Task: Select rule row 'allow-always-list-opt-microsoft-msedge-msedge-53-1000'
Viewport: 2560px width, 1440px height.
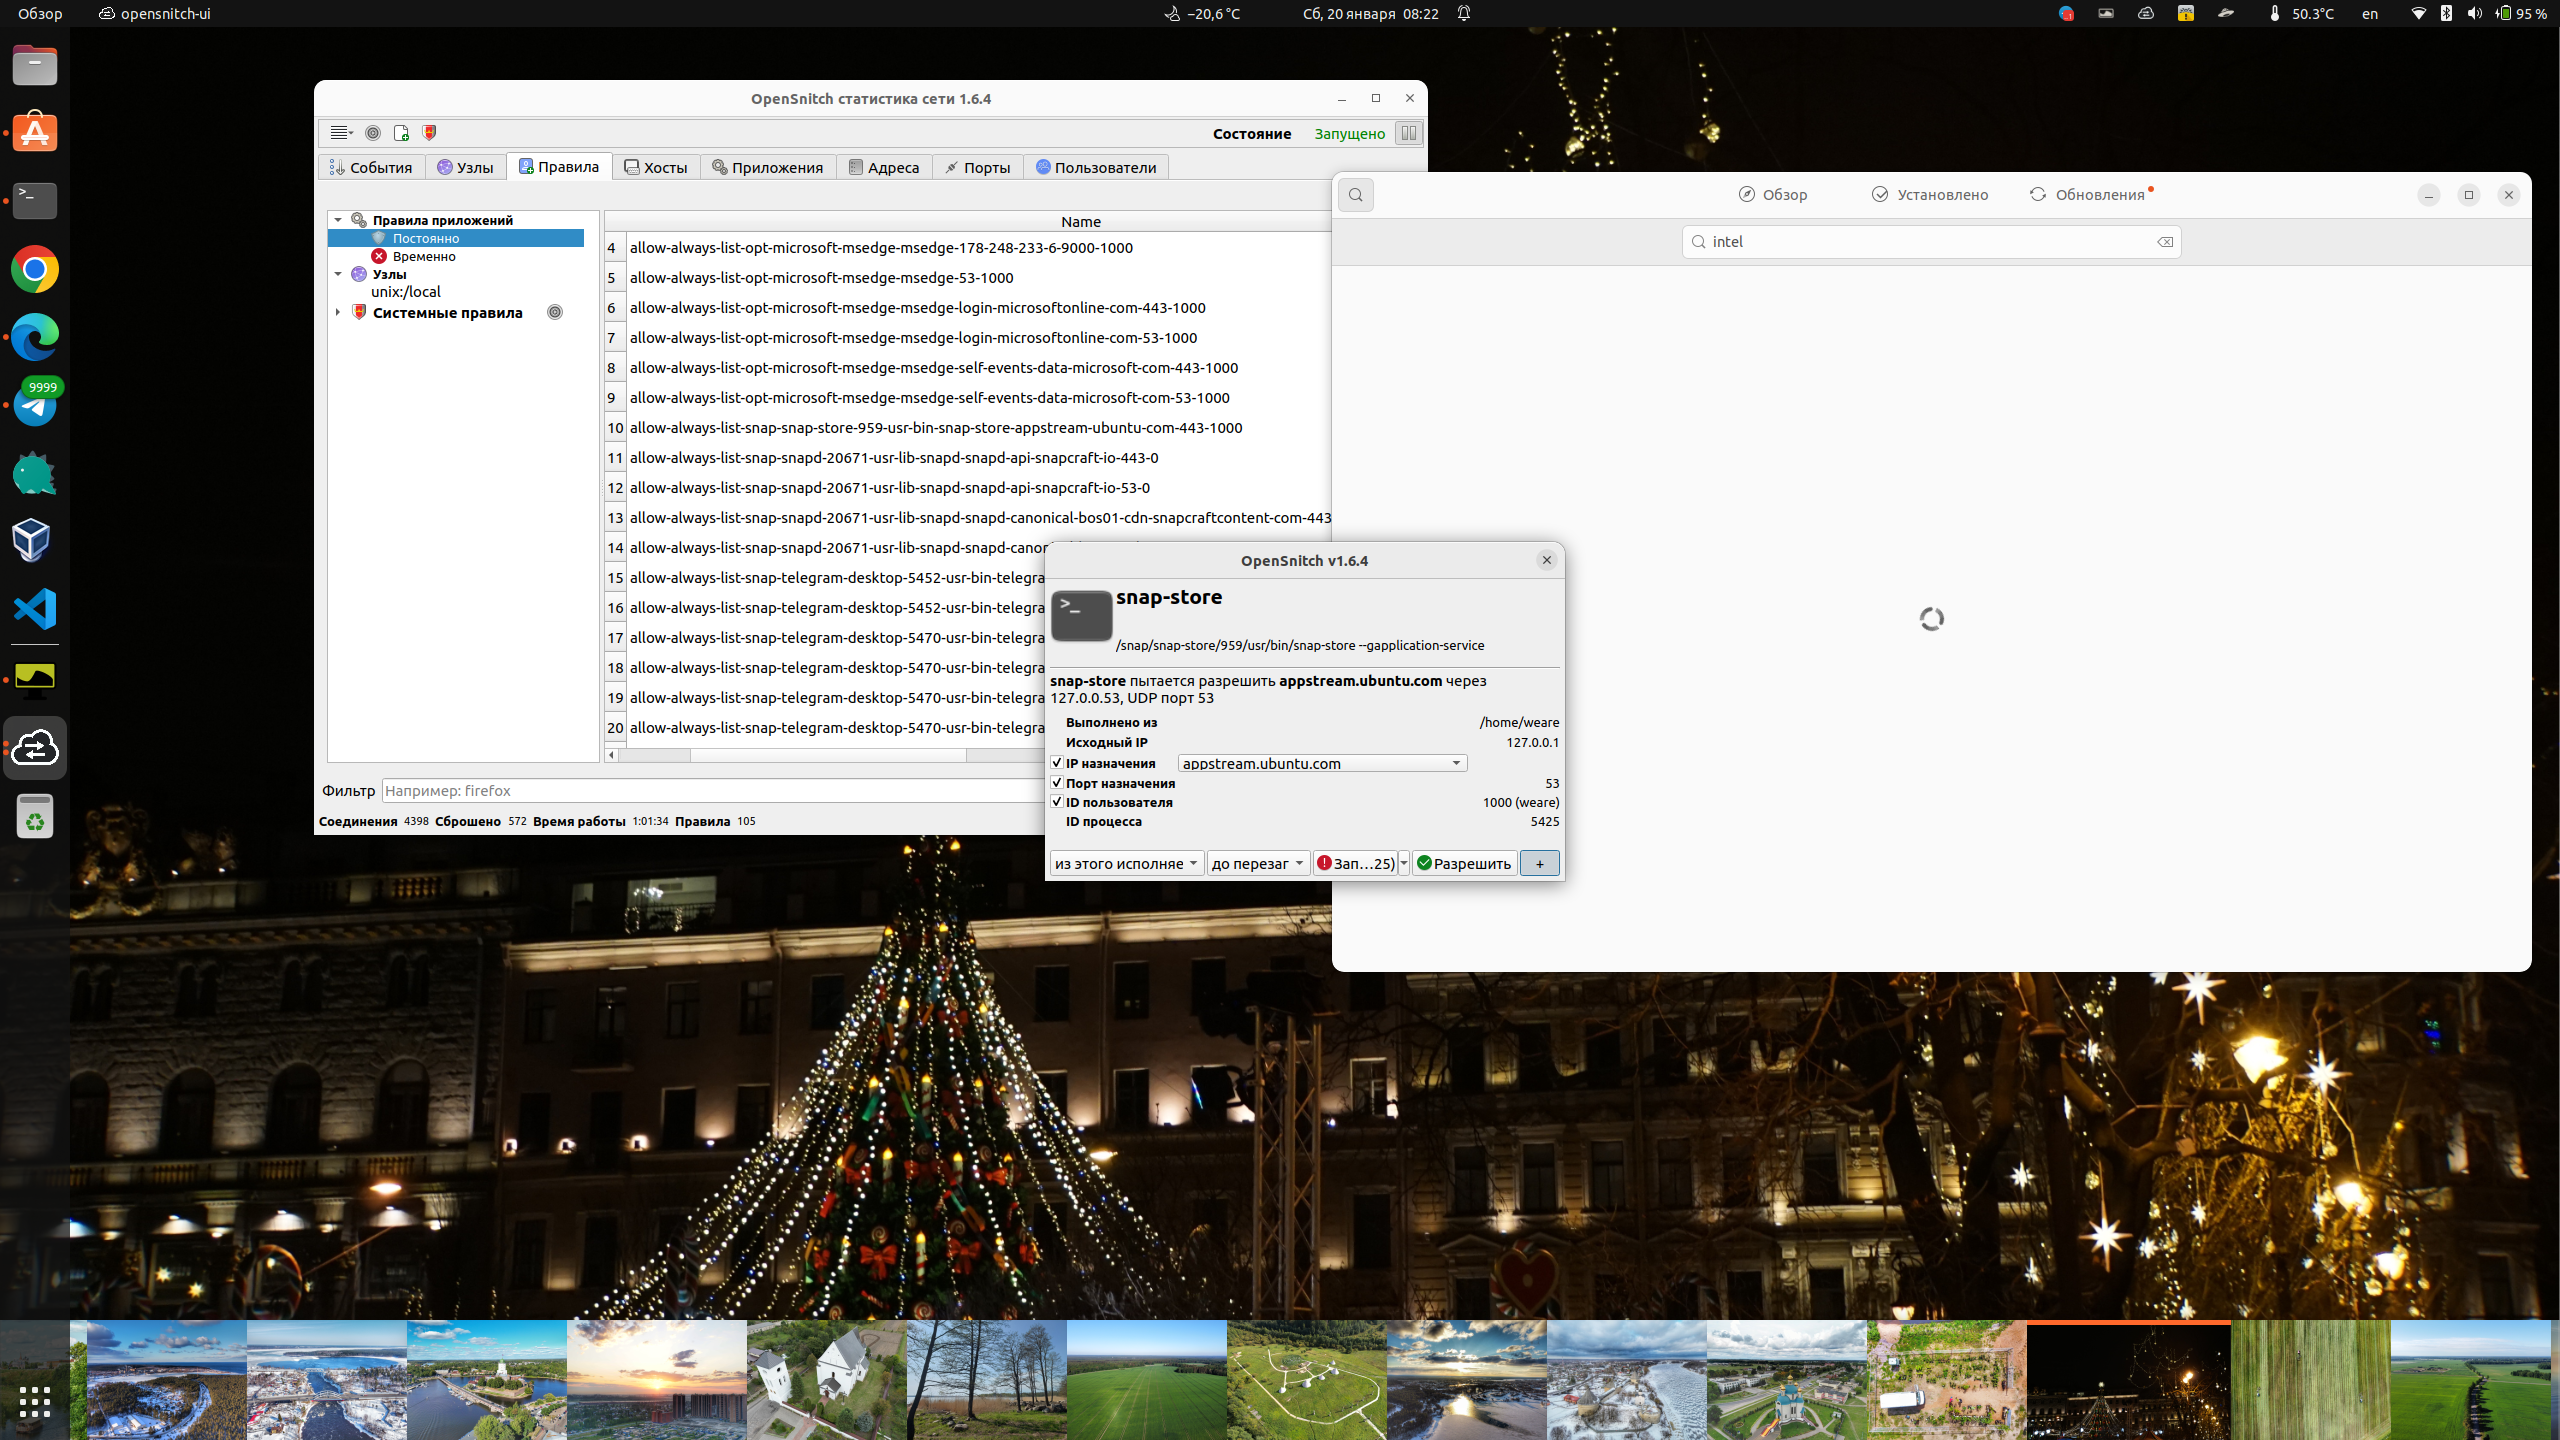Action: click(821, 278)
